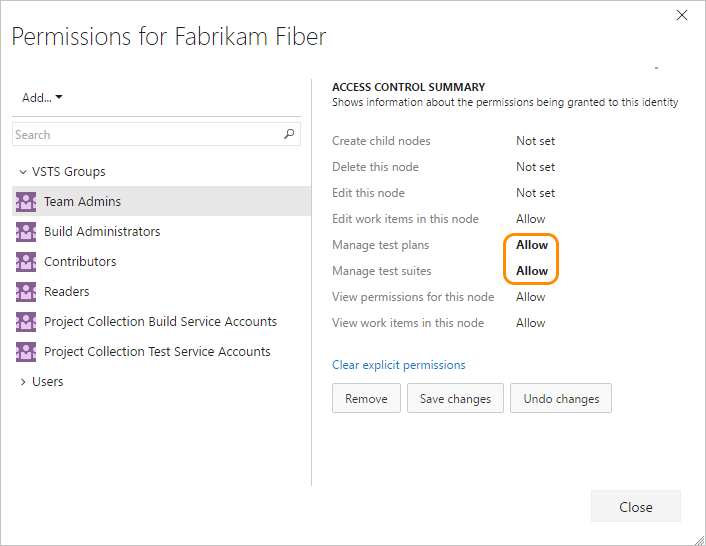Click the Manage test plans label
Viewport: 706px width, 546px height.
tap(380, 245)
